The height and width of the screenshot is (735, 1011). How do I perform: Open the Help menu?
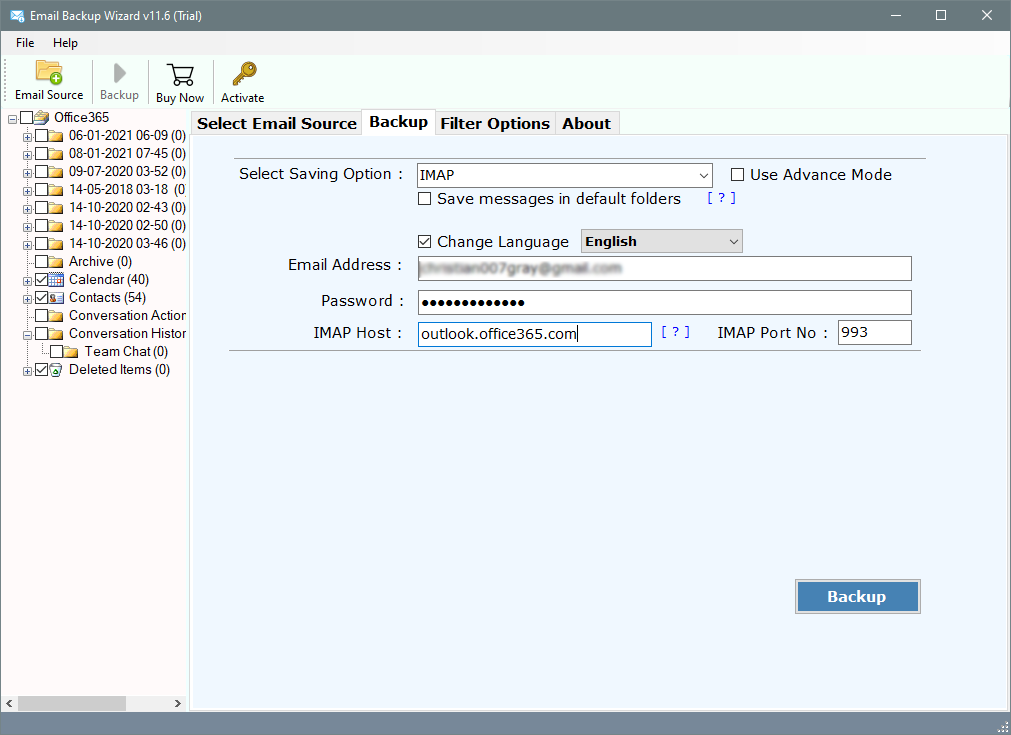point(65,43)
